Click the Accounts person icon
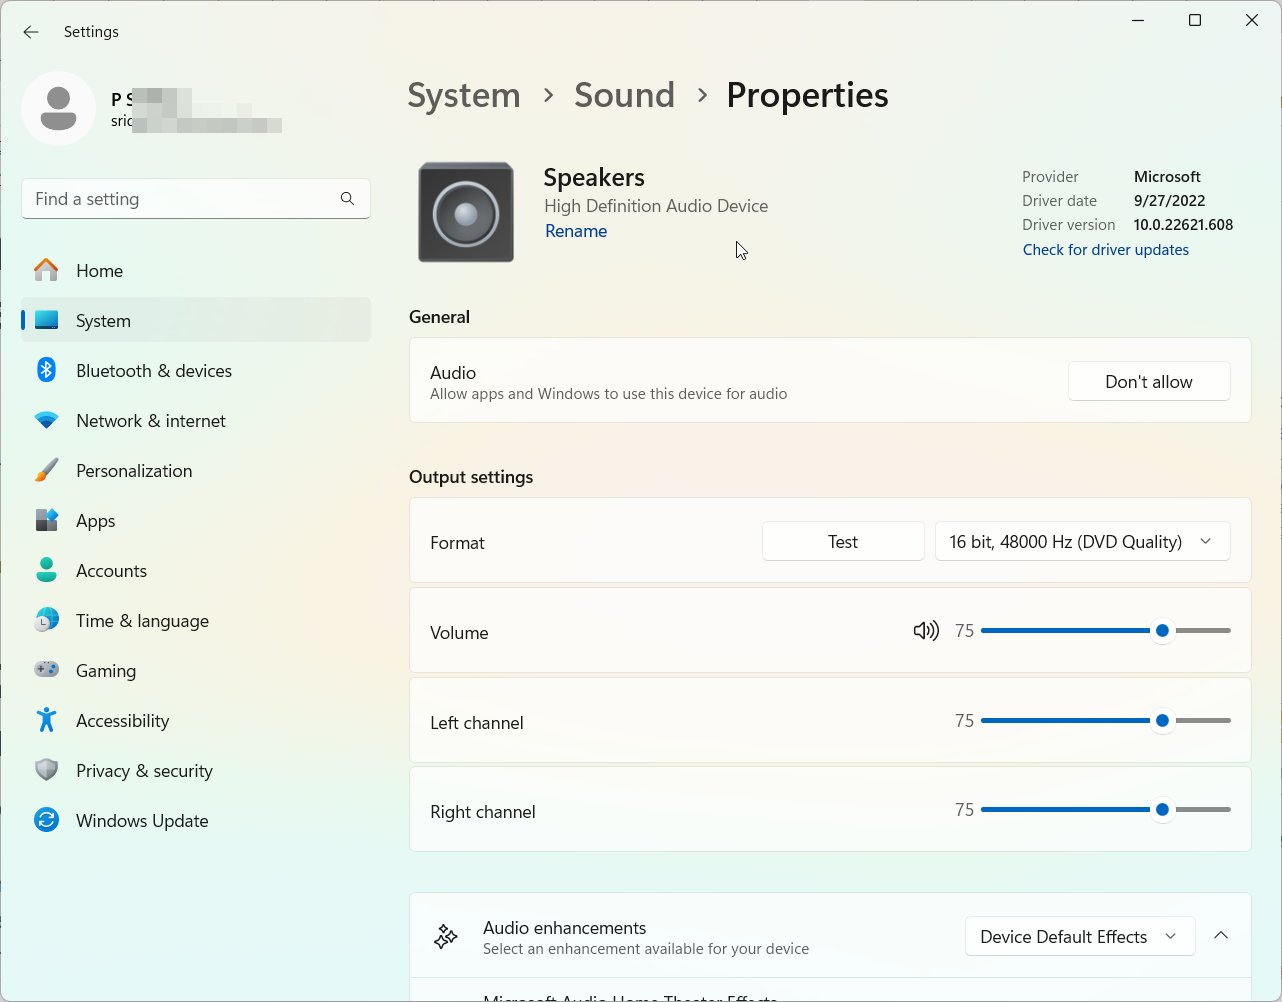This screenshot has width=1282, height=1002. 46,570
